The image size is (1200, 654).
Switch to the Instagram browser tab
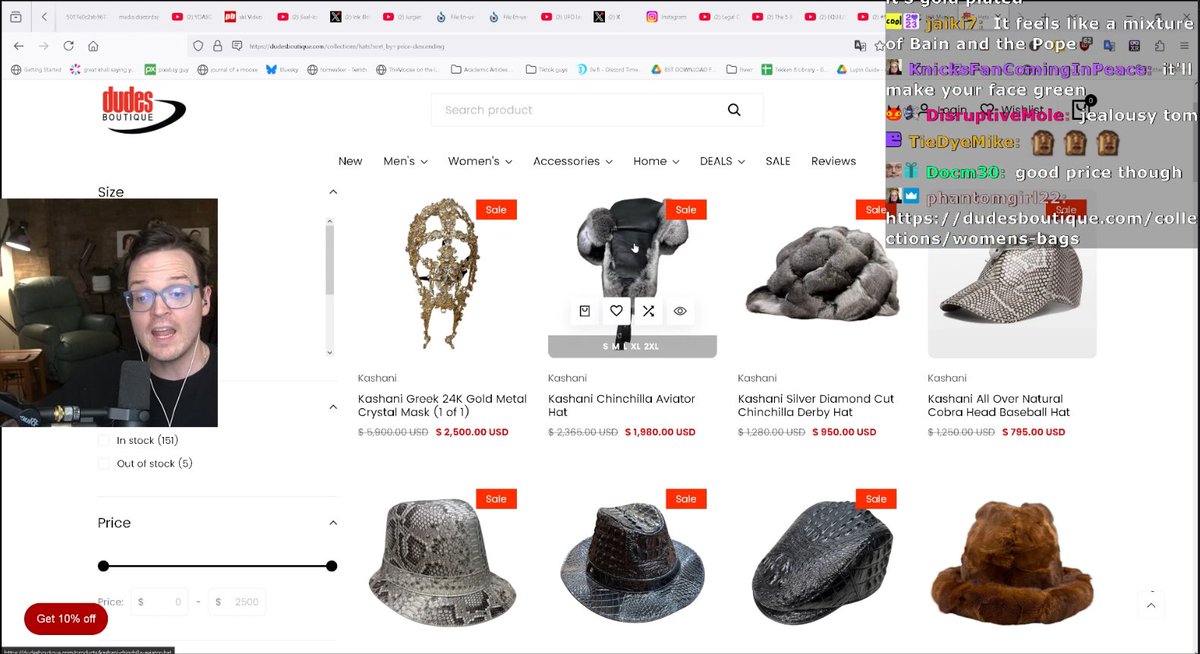(x=665, y=17)
